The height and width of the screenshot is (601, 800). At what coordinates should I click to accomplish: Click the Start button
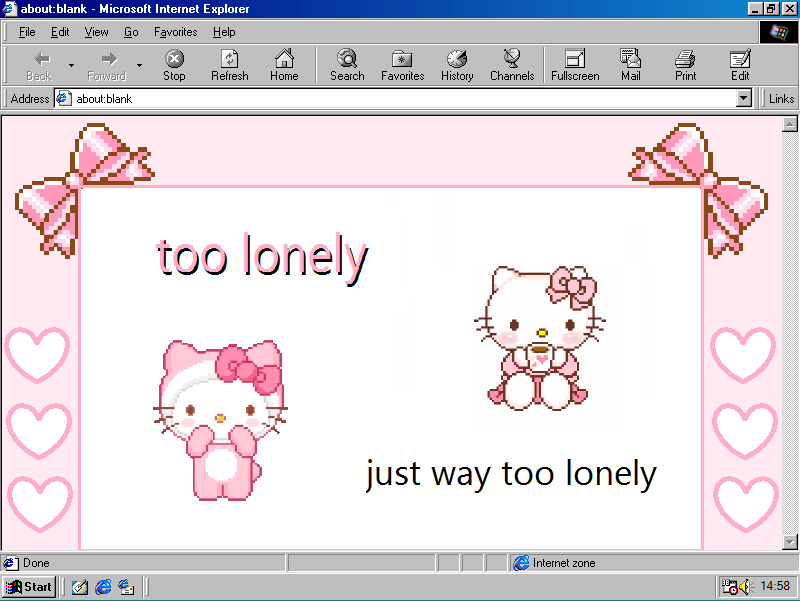tap(29, 587)
